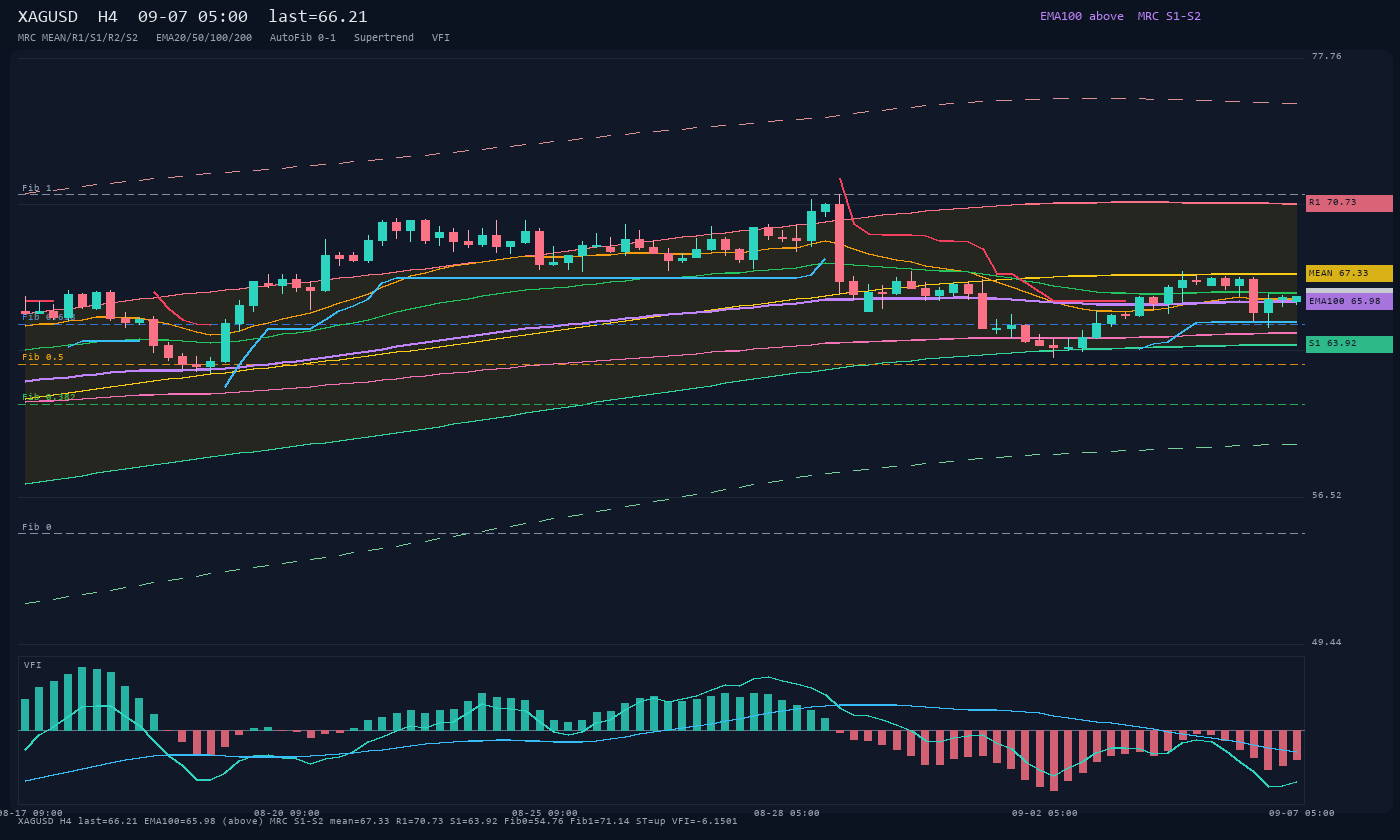This screenshot has width=1400, height=840.
Task: Click the last=66.21 price readout in the title
Action: click(318, 17)
